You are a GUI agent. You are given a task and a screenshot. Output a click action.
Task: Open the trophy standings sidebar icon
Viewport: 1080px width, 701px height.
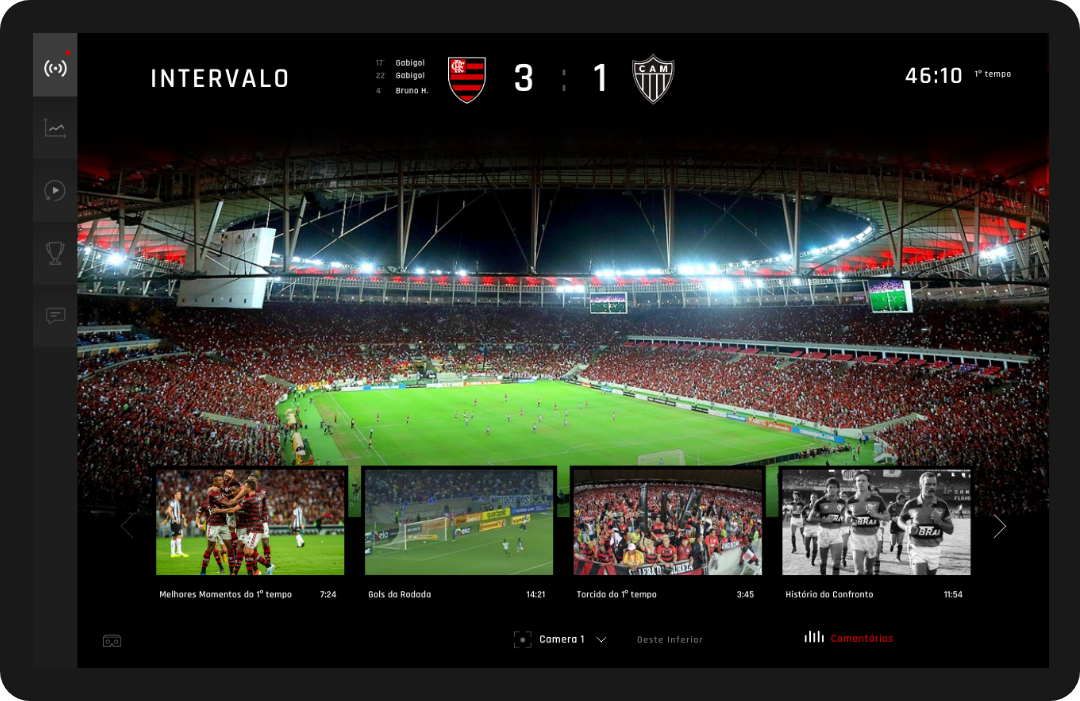pyautogui.click(x=55, y=253)
